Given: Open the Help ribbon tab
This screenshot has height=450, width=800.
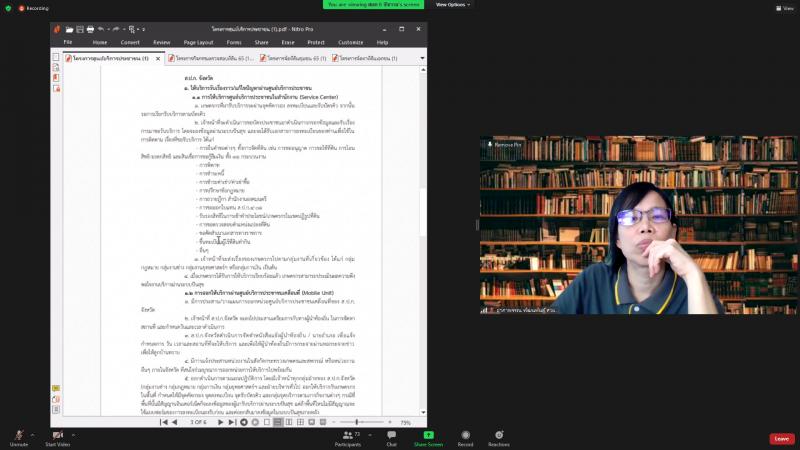Looking at the screenshot, I should tap(382, 42).
